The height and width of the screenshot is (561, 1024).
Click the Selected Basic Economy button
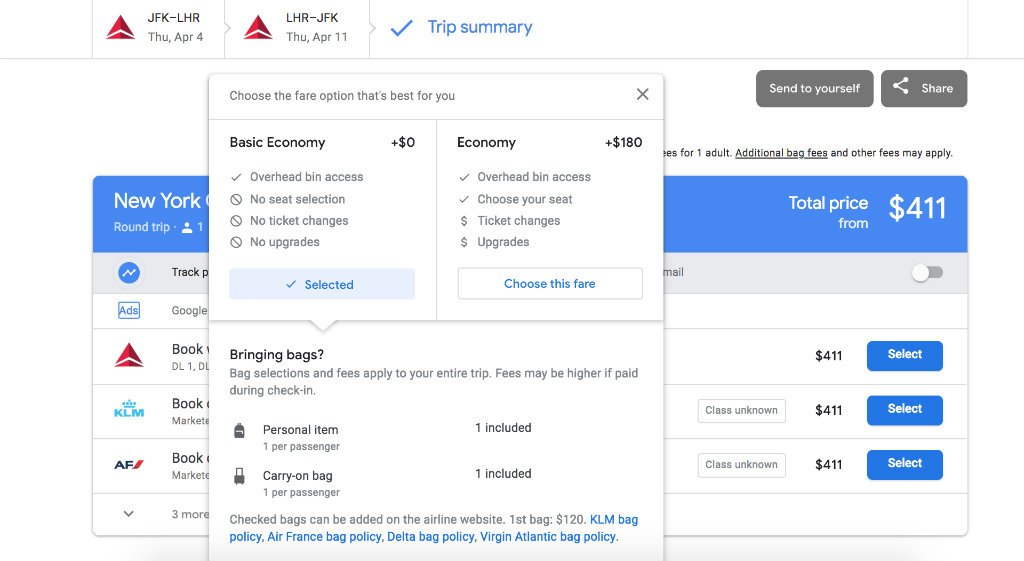(x=321, y=284)
